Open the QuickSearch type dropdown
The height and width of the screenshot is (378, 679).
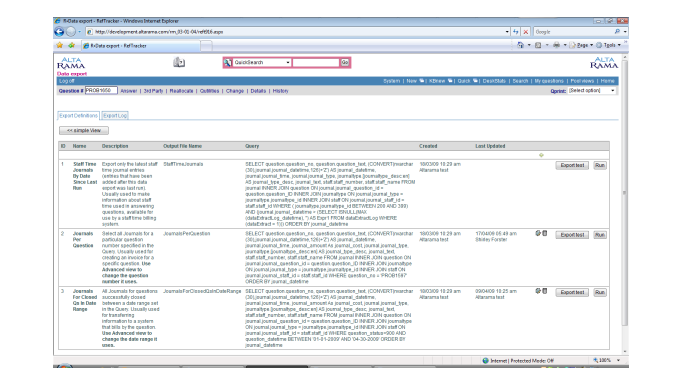click(288, 63)
